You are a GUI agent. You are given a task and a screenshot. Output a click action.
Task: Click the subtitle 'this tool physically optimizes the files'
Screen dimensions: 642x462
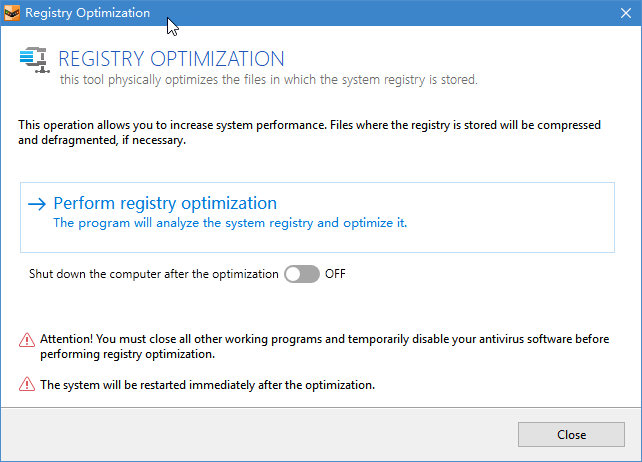coord(268,79)
